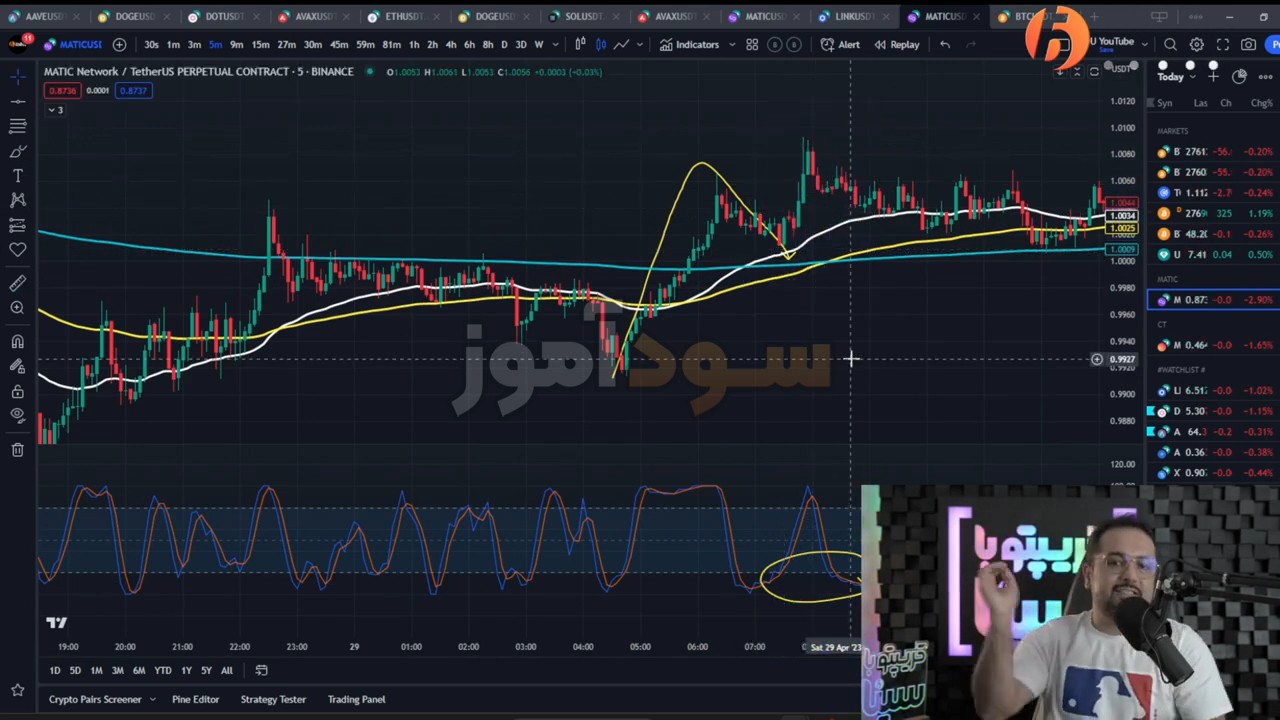Expand the timeframe dropdown arrow after W
This screenshot has height=720, width=1280.
tap(555, 44)
